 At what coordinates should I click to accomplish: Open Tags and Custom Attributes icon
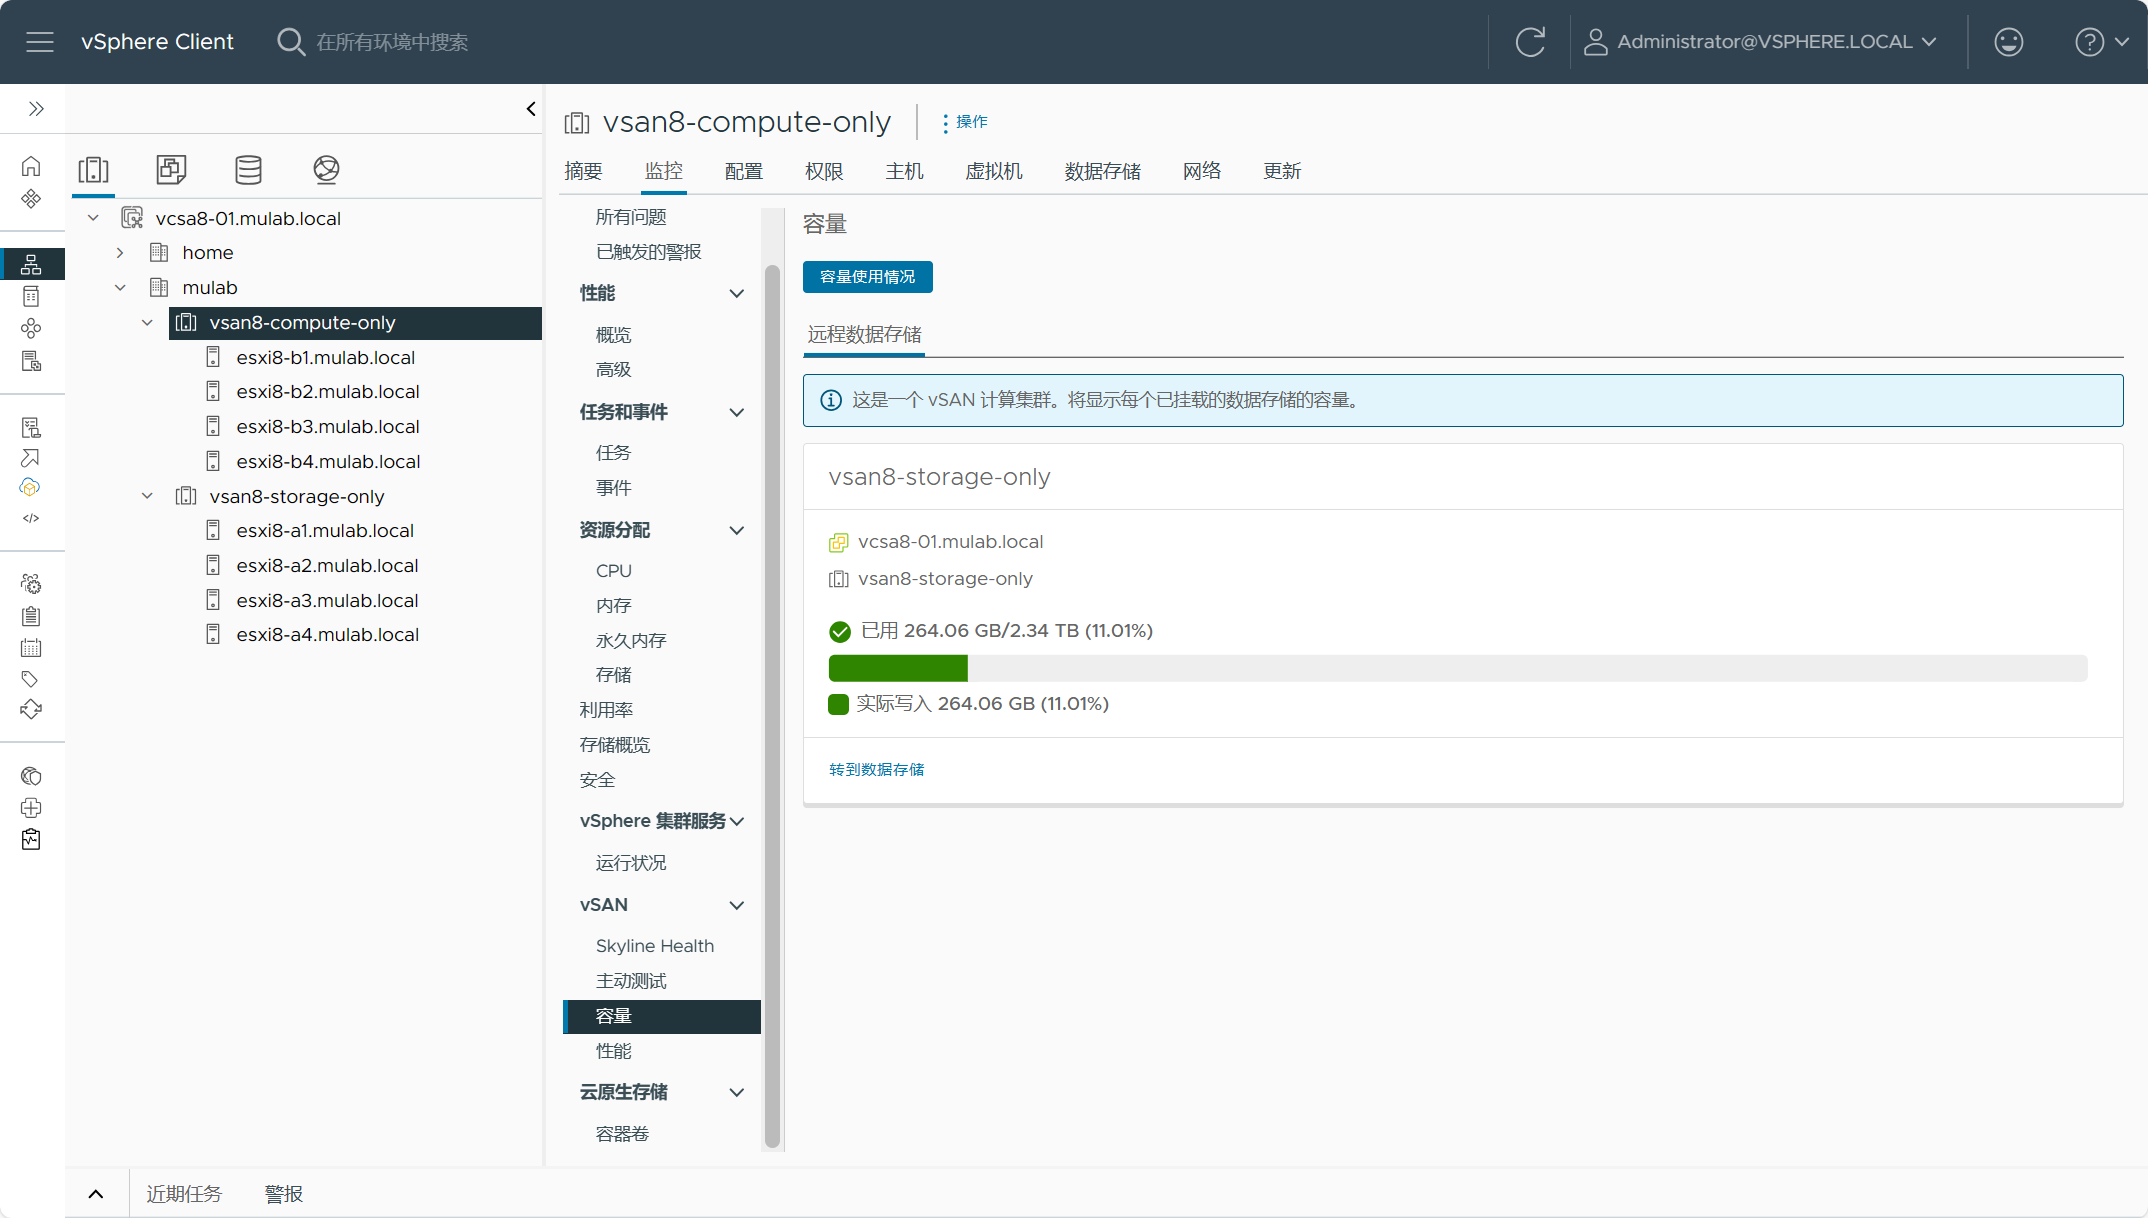[x=31, y=679]
